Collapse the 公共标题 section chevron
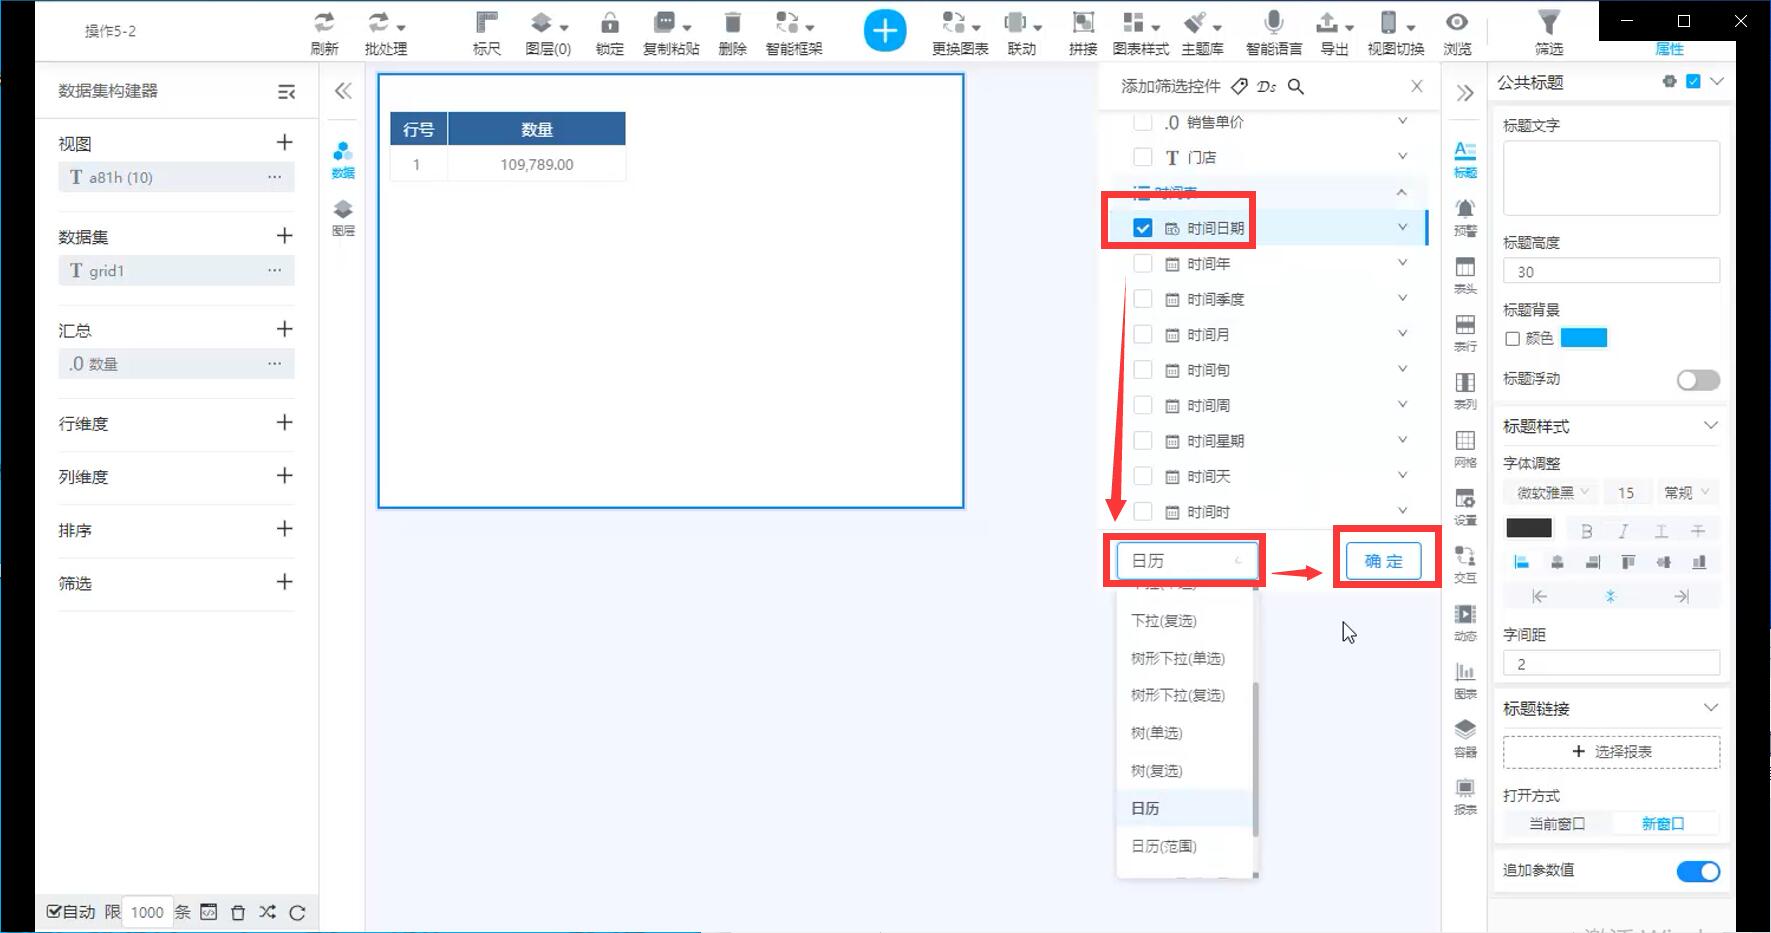 point(1717,82)
